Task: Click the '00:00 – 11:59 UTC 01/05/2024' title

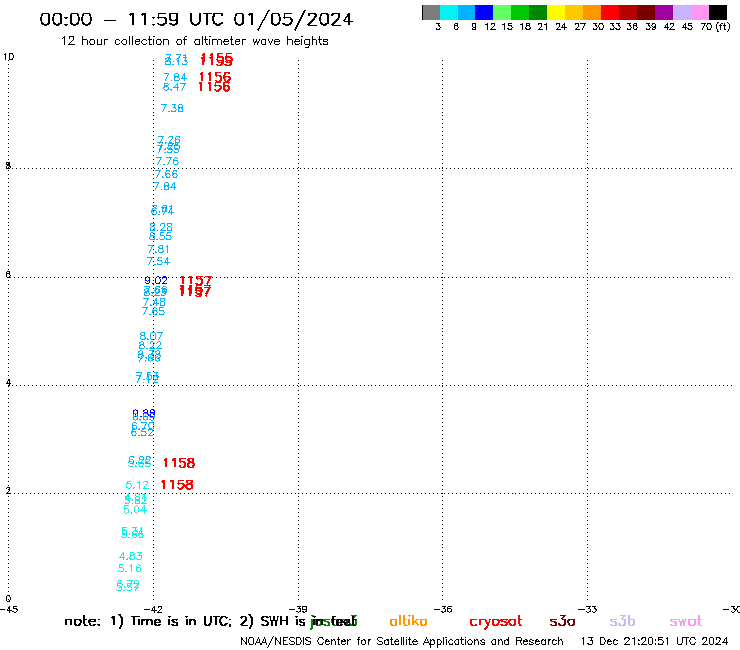Action: (196, 19)
